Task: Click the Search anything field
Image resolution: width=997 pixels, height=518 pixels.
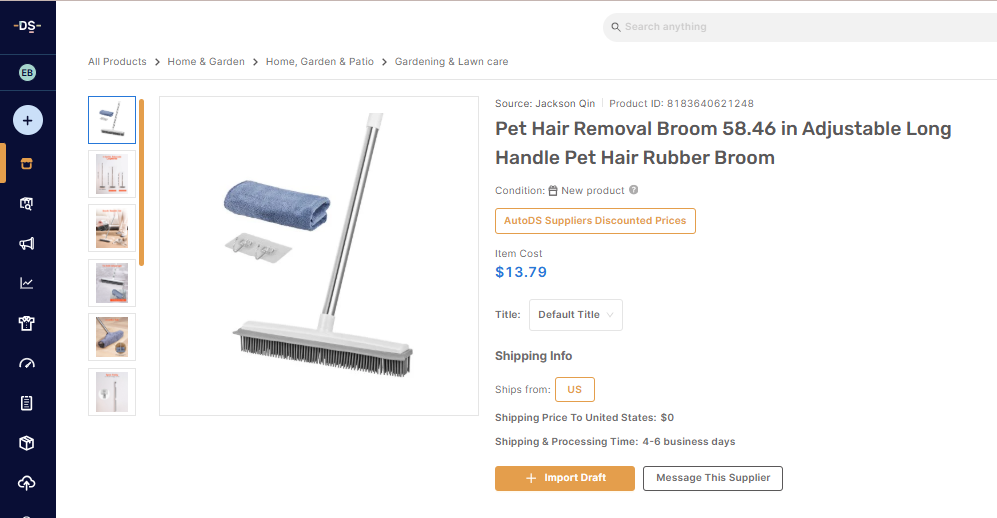Action: 800,27
